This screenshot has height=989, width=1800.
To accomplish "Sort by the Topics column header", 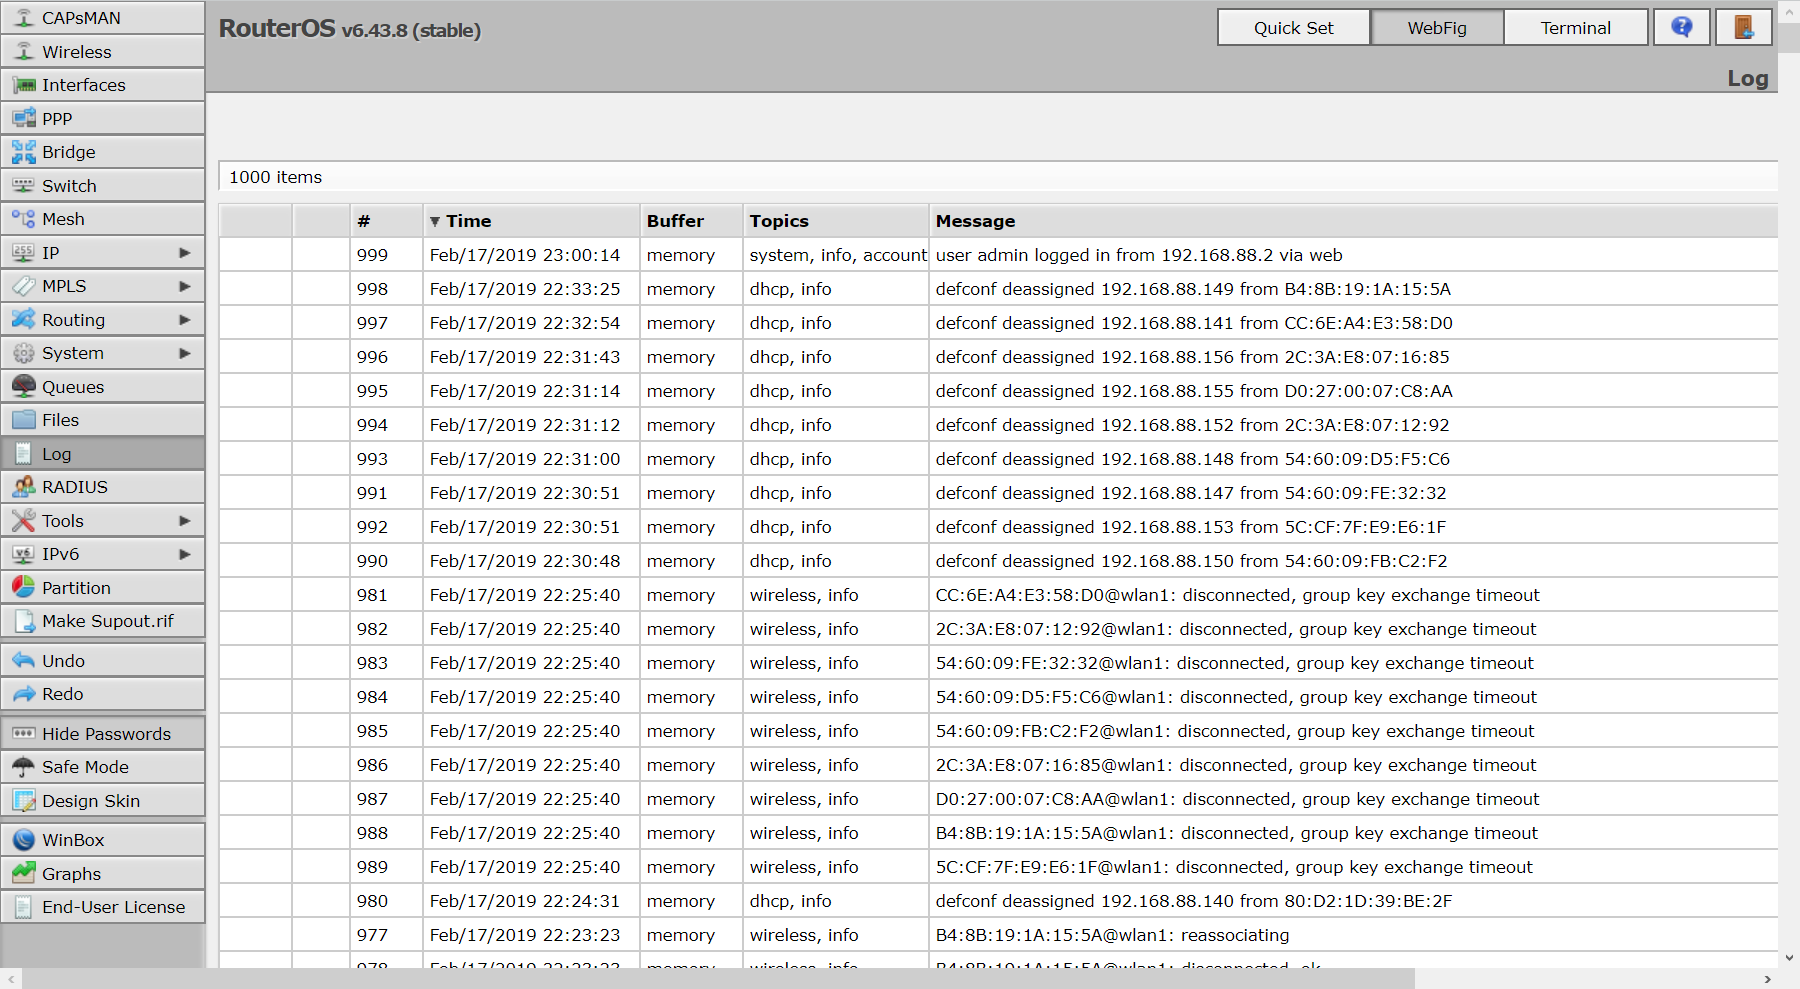I will pos(836,221).
